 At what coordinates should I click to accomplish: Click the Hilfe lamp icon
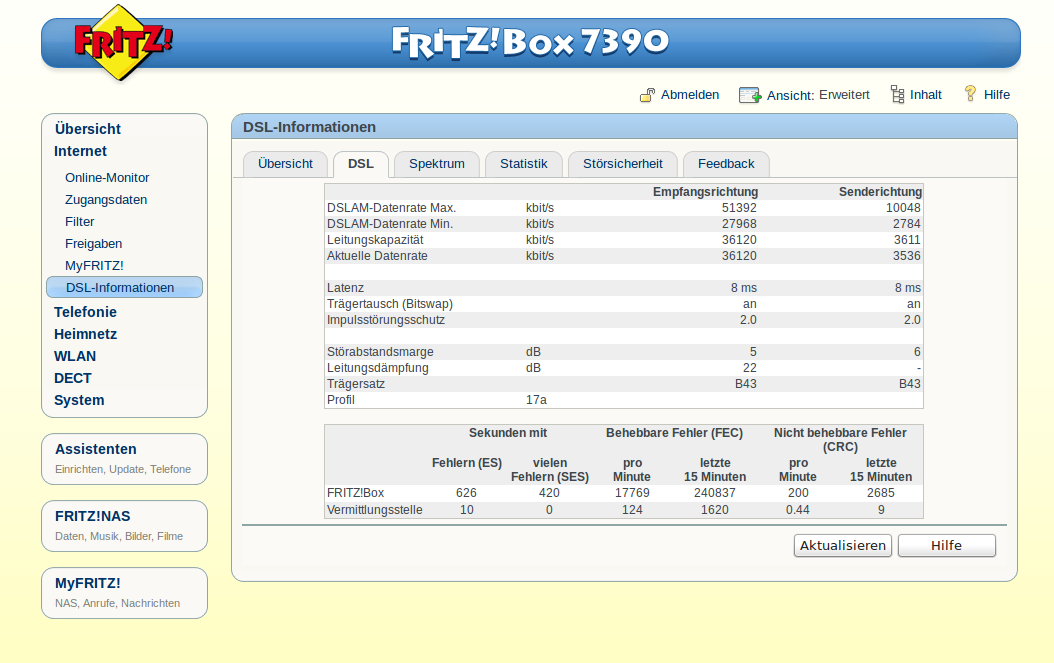click(968, 93)
